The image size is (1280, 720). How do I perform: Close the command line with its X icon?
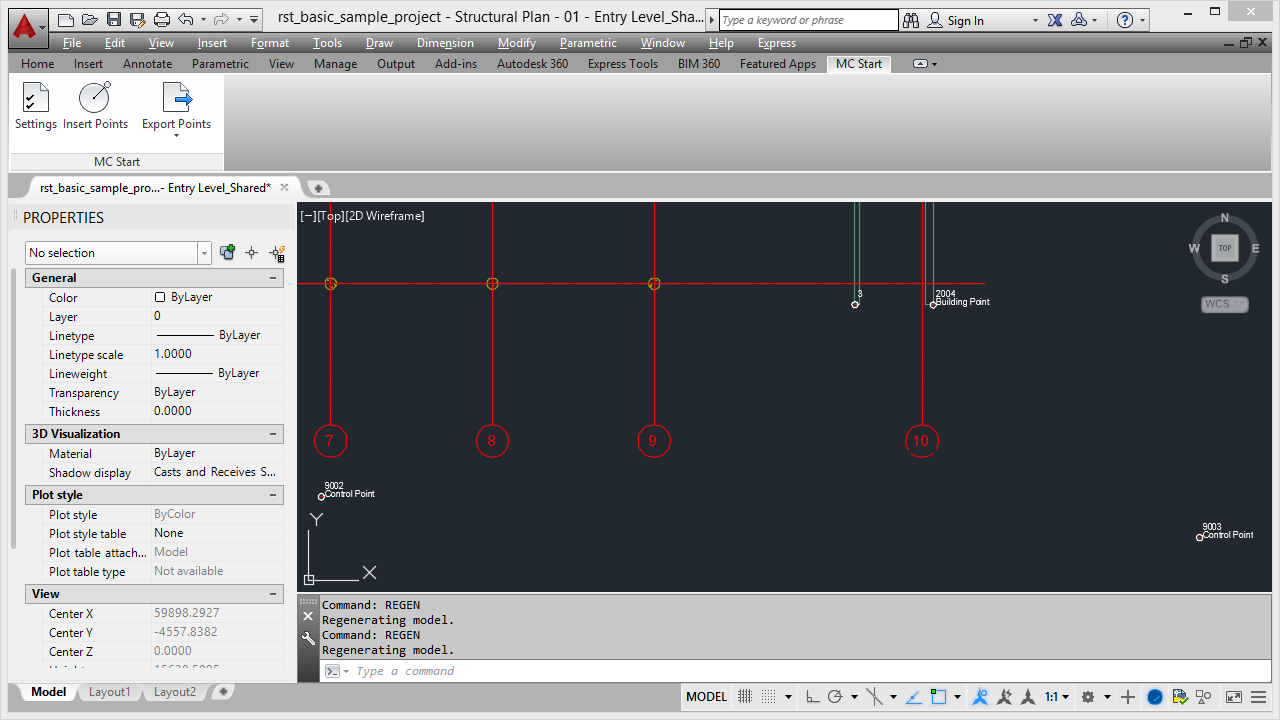pos(308,616)
